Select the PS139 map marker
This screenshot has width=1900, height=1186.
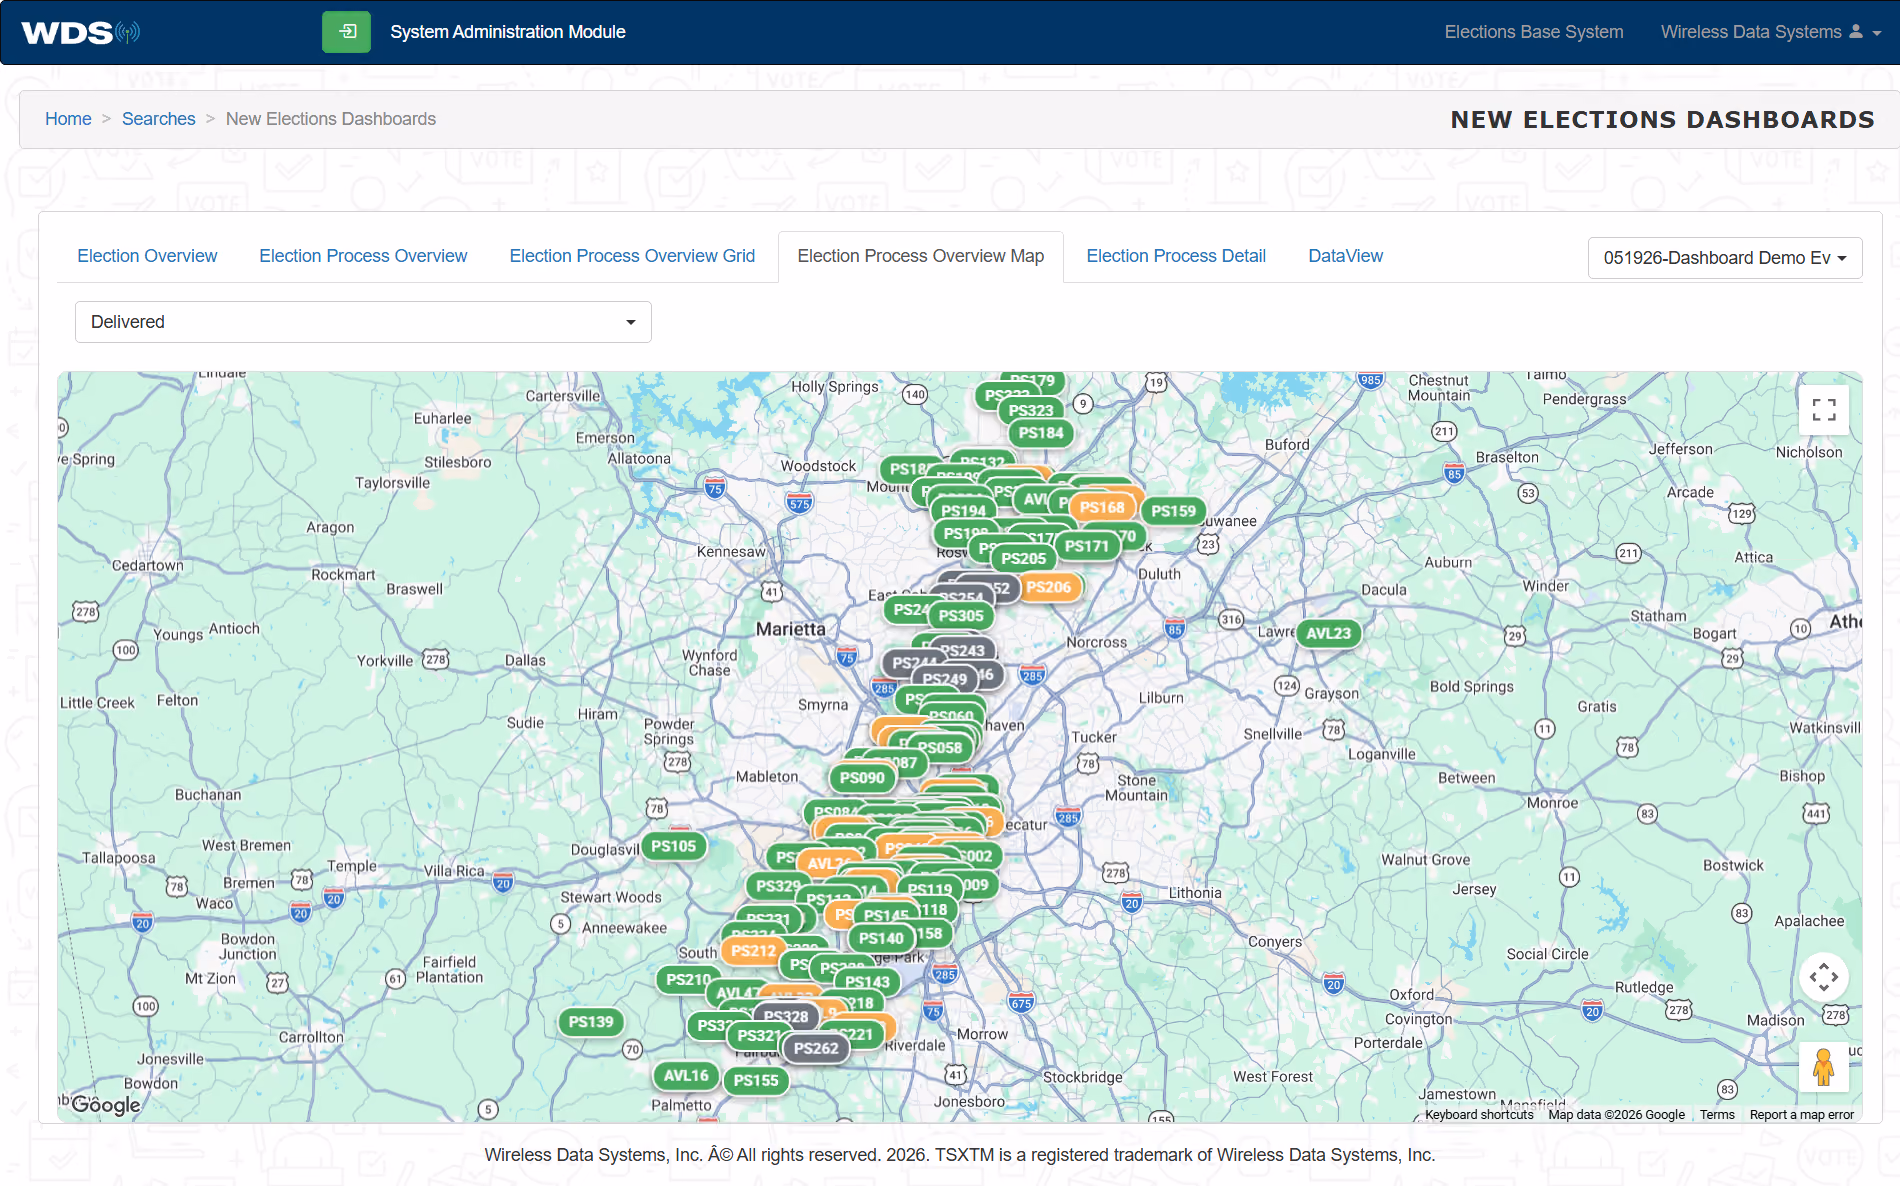[x=591, y=1022]
